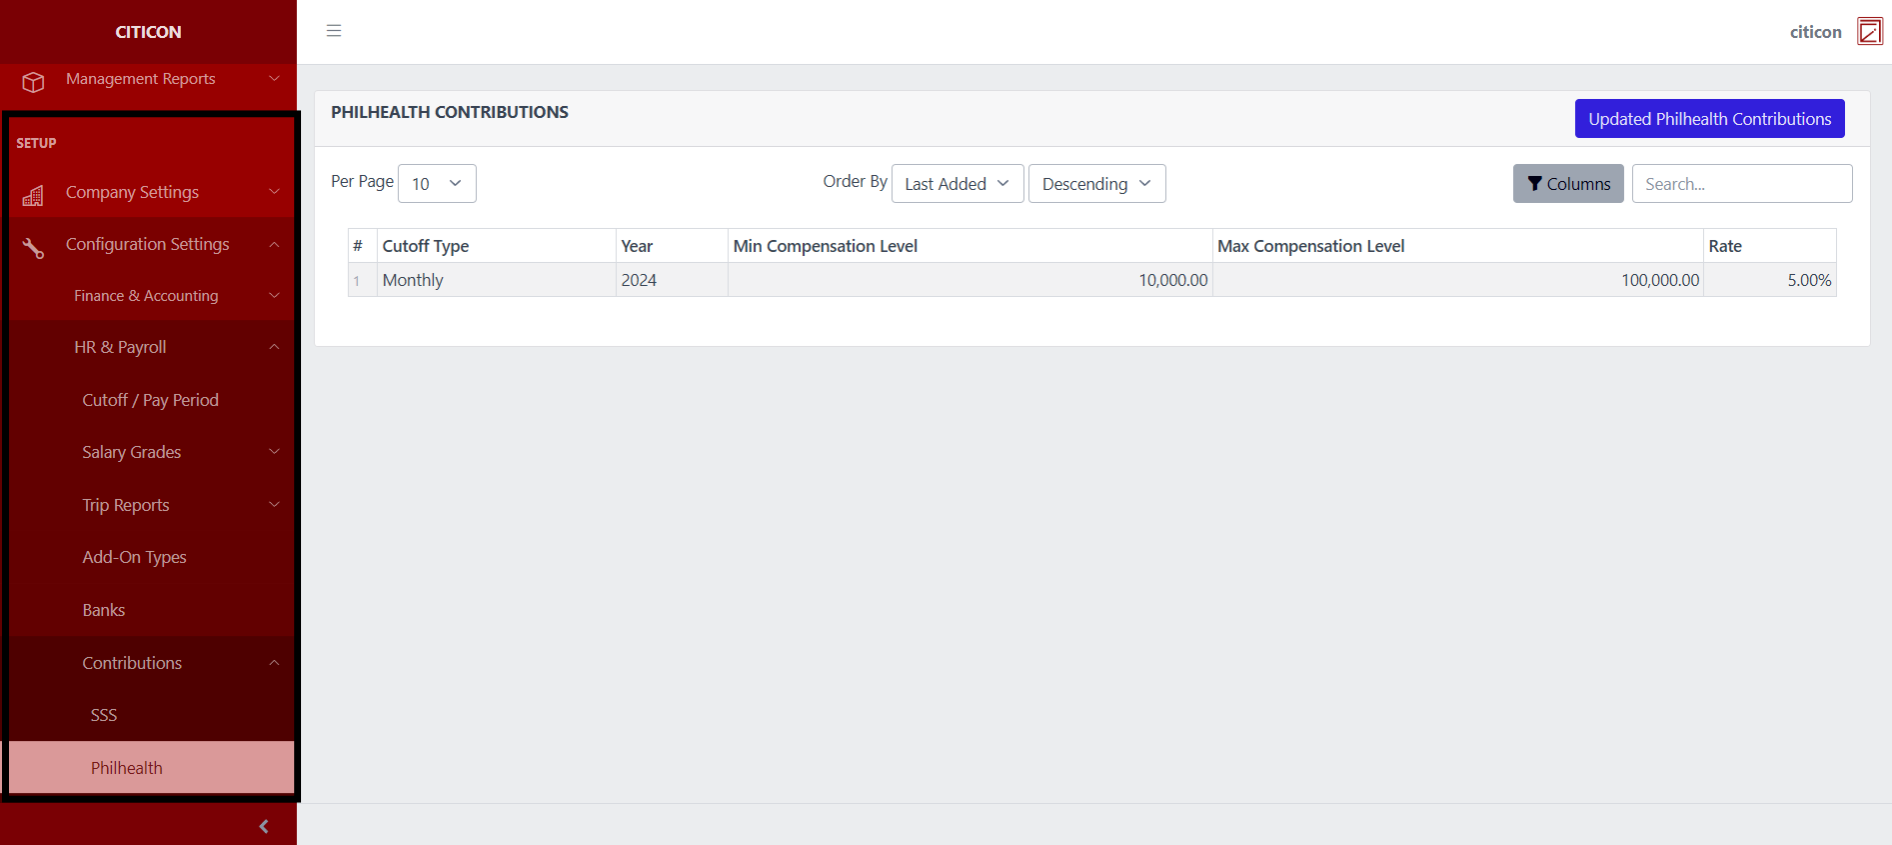Open the Descending sort direction dropdown
The width and height of the screenshot is (1892, 845).
[1096, 184]
